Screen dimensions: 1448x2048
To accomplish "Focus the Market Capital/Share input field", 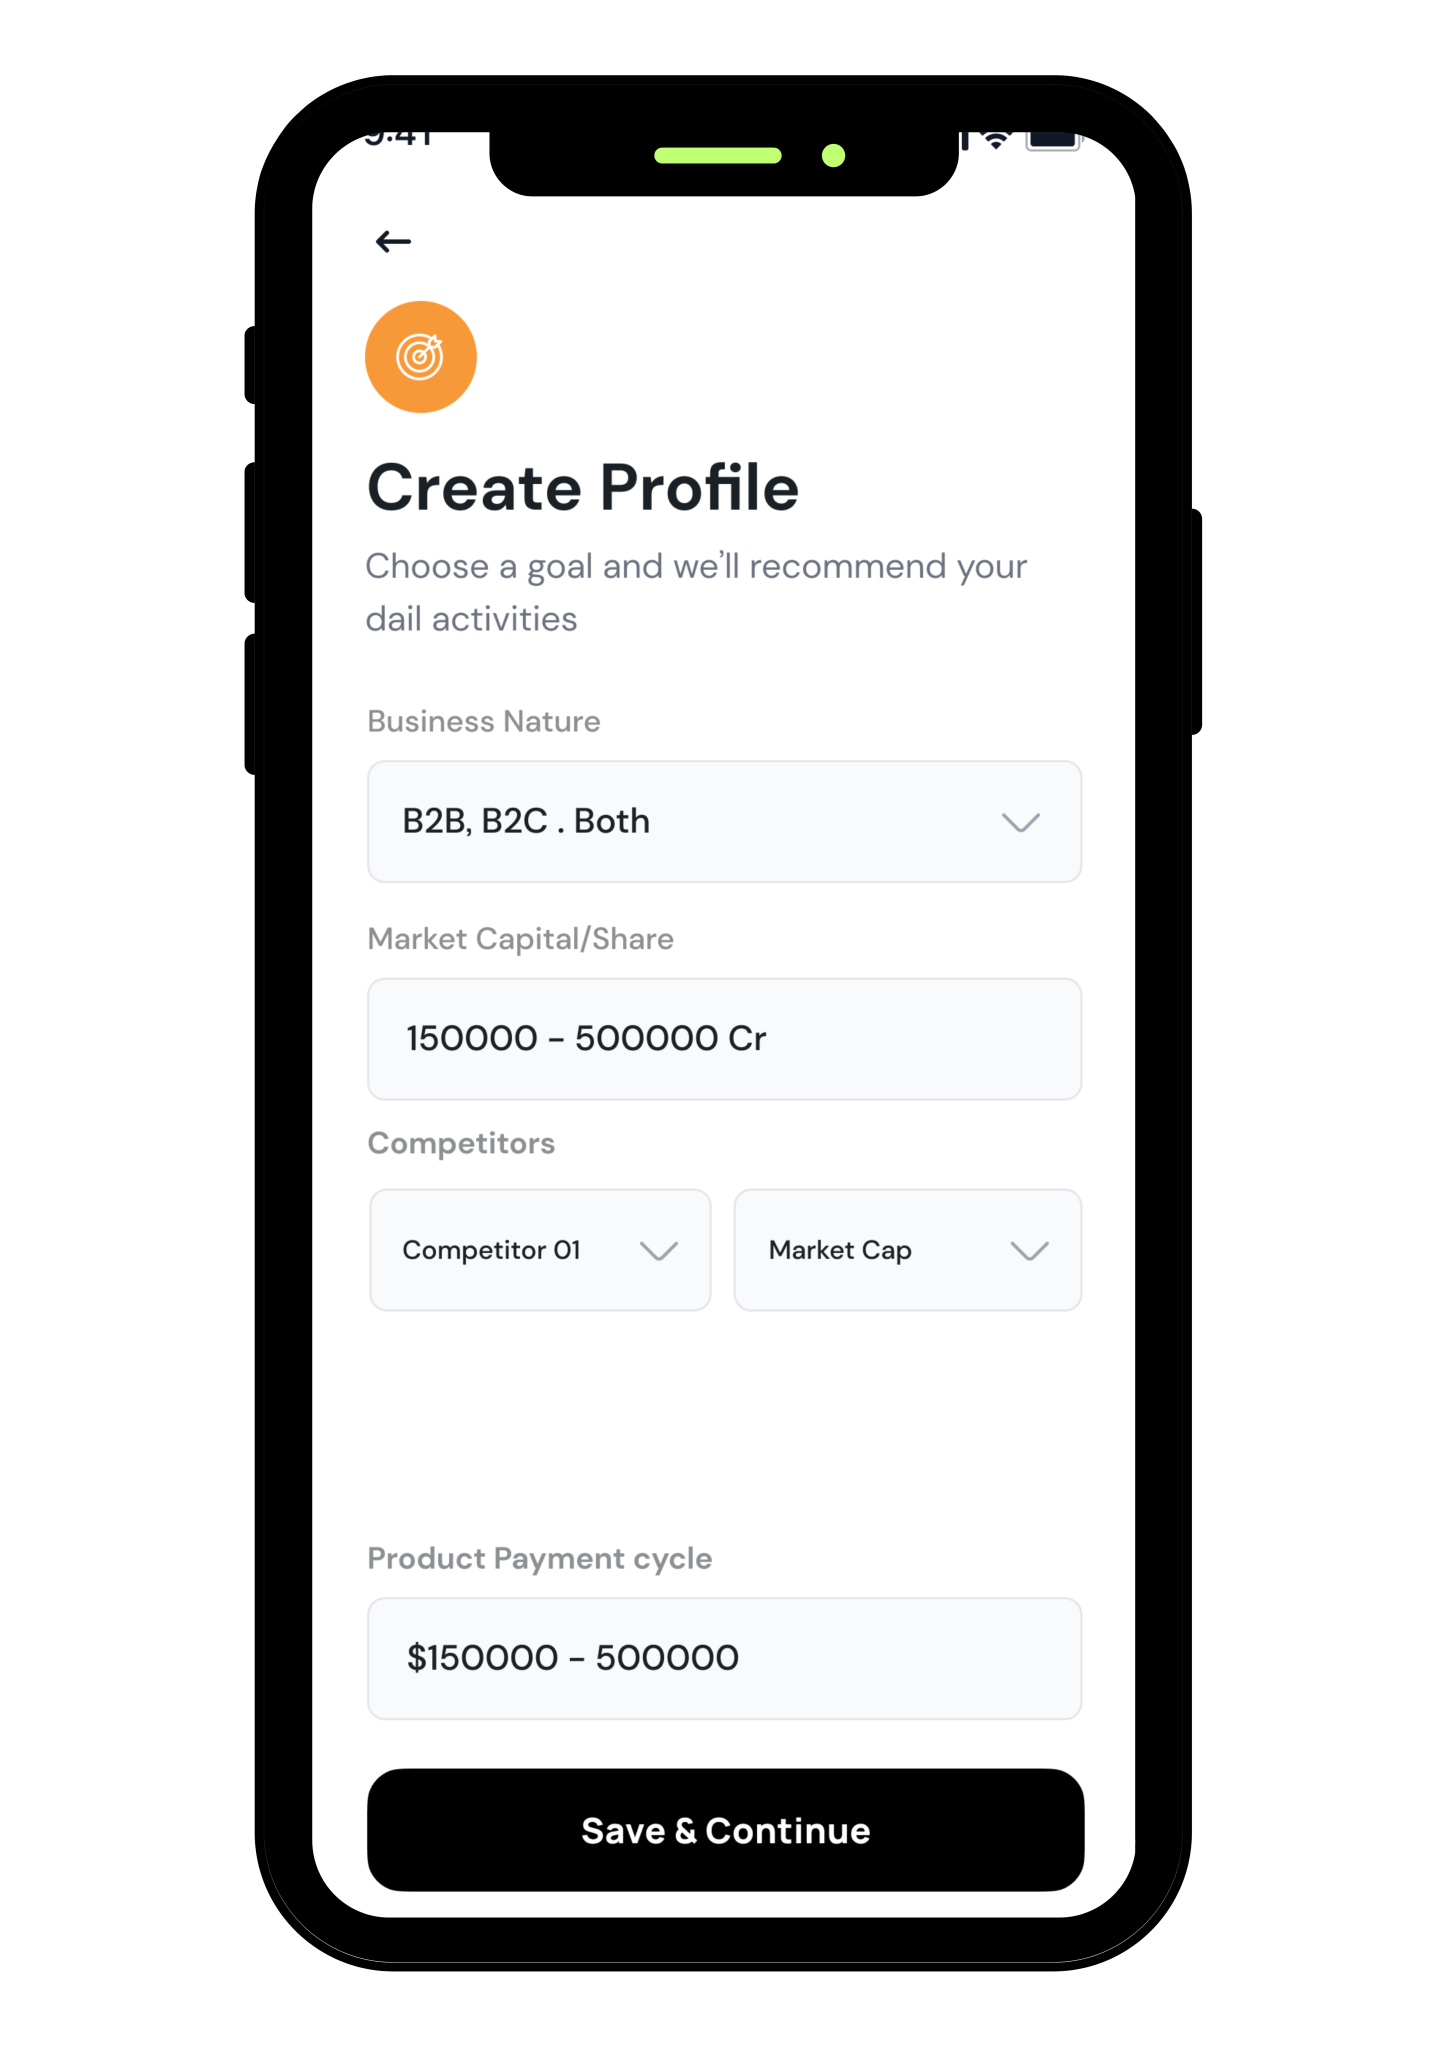I will tap(724, 1039).
